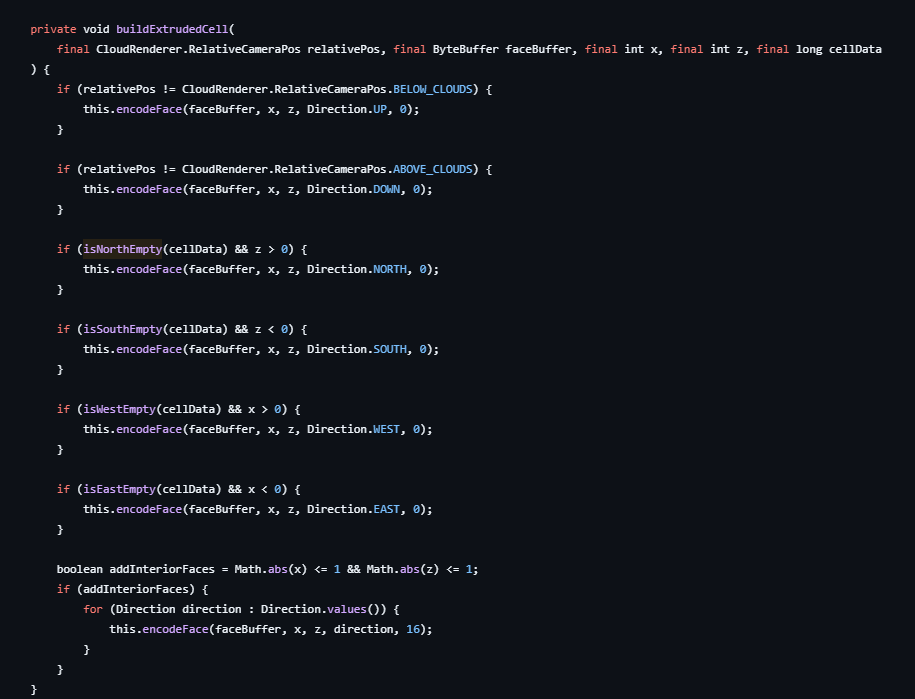The image size is (915, 699).
Task: Click the number 16 in the encodeFace call
Action: (x=412, y=629)
